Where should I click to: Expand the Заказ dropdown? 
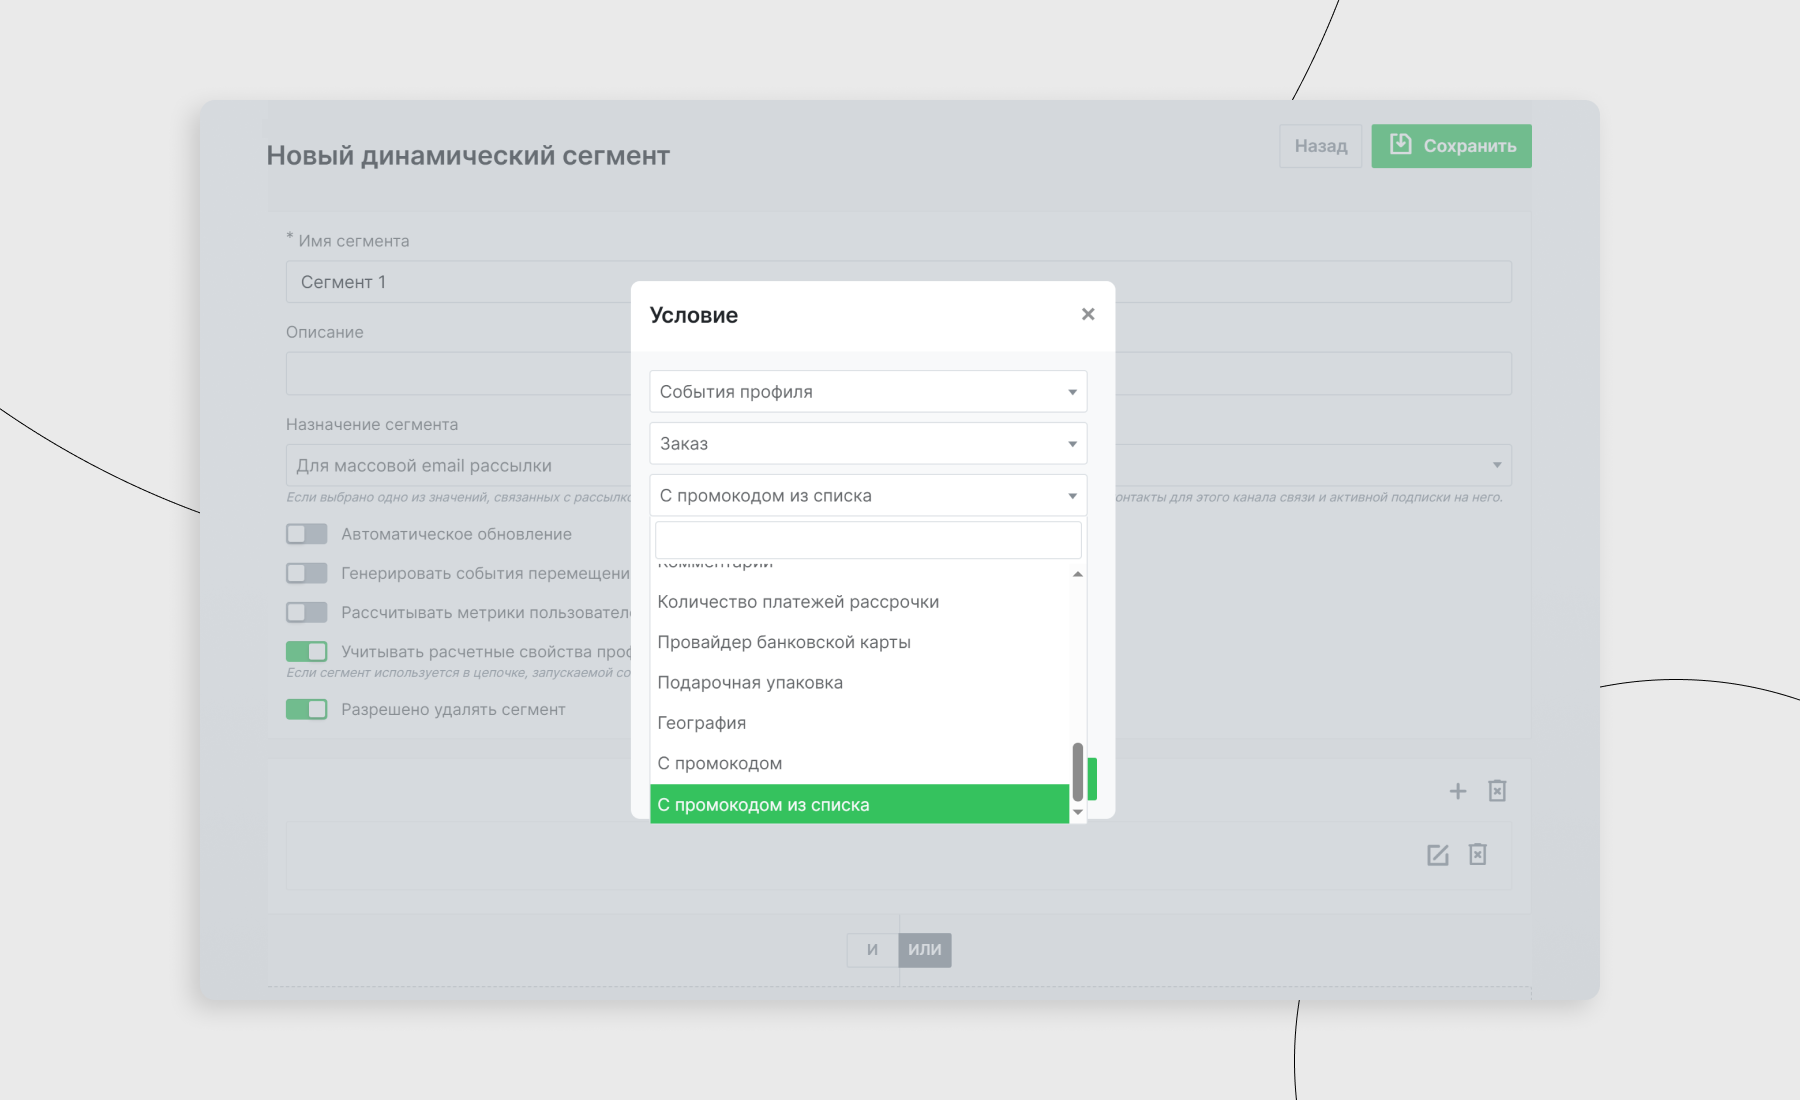868,444
